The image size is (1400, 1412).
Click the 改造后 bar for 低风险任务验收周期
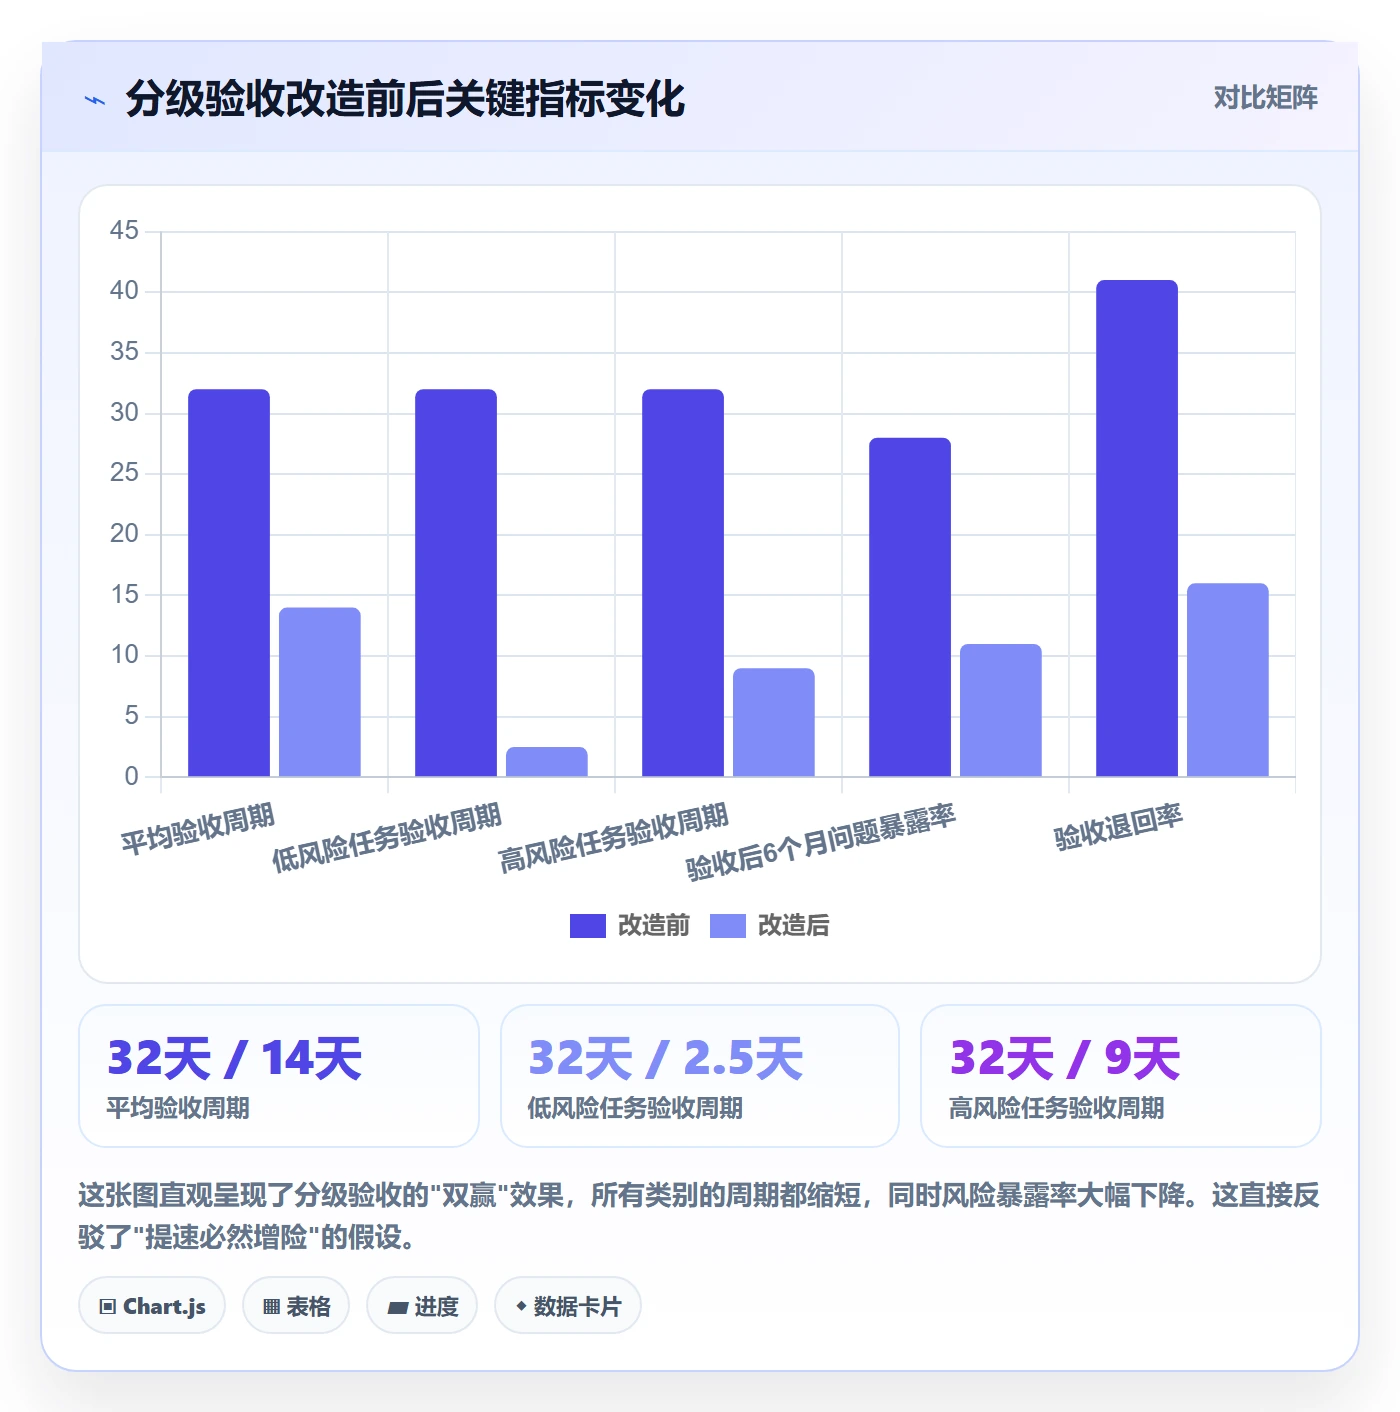click(547, 762)
